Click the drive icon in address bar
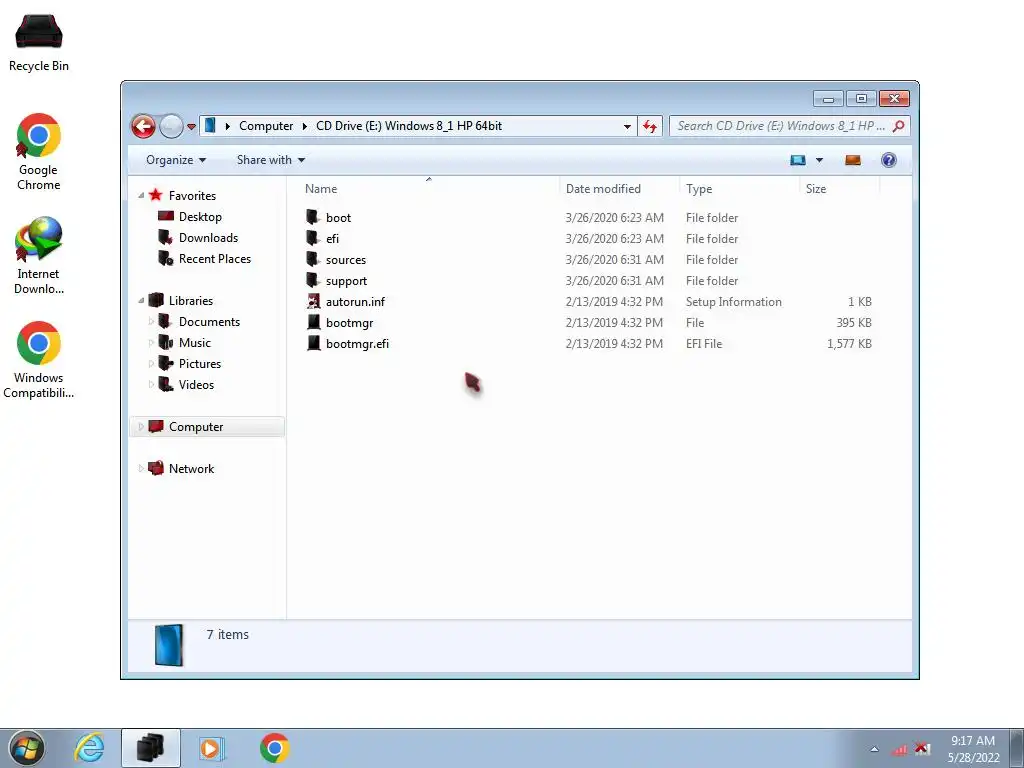This screenshot has width=1024, height=768. 210,125
